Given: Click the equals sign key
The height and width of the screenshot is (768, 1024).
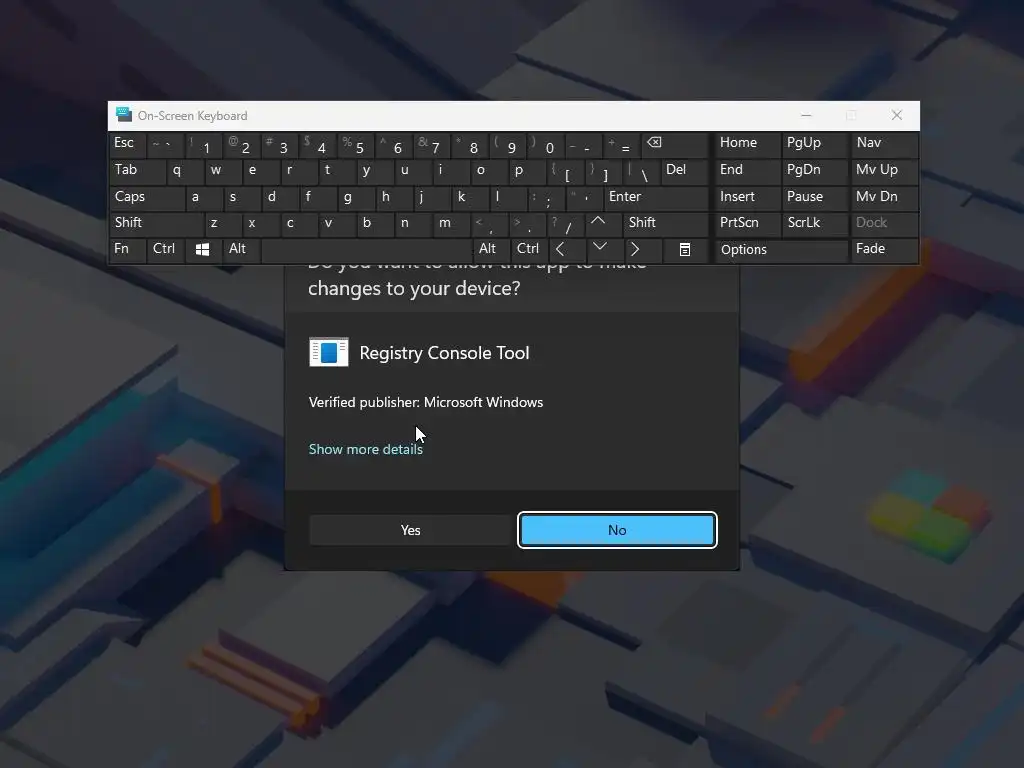Looking at the screenshot, I should click(622, 145).
